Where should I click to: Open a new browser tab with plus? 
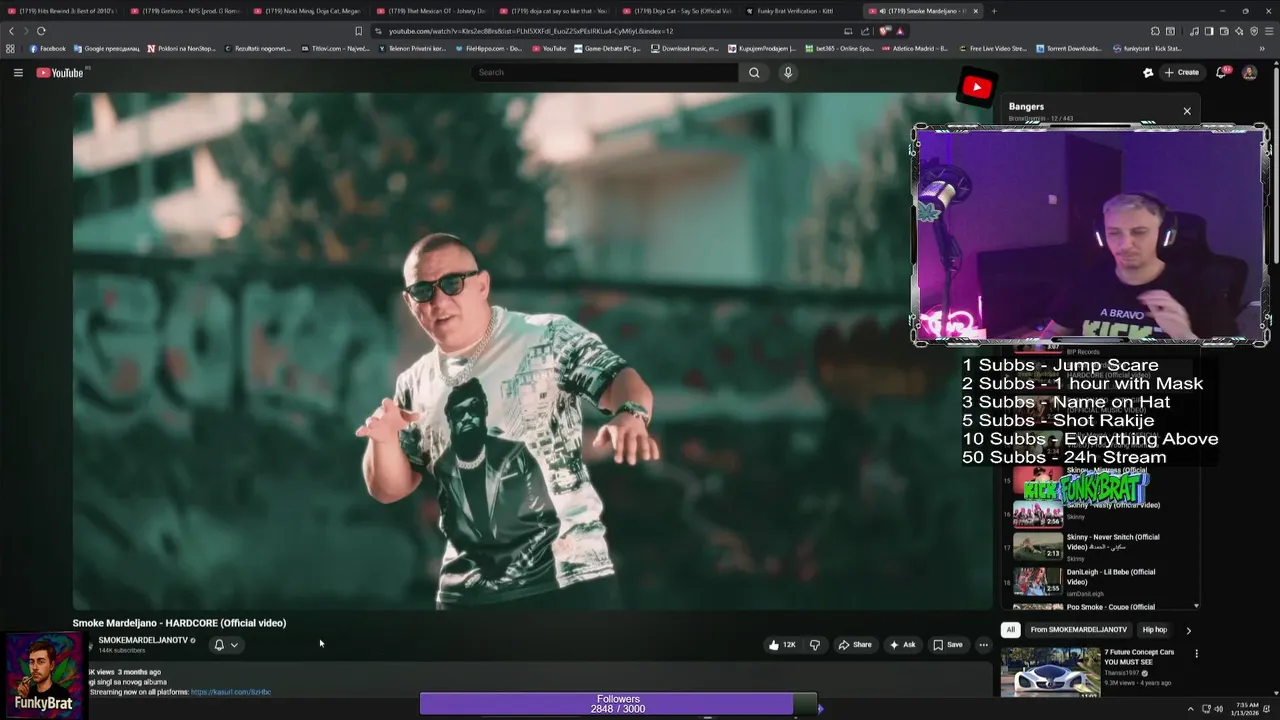pos(993,11)
